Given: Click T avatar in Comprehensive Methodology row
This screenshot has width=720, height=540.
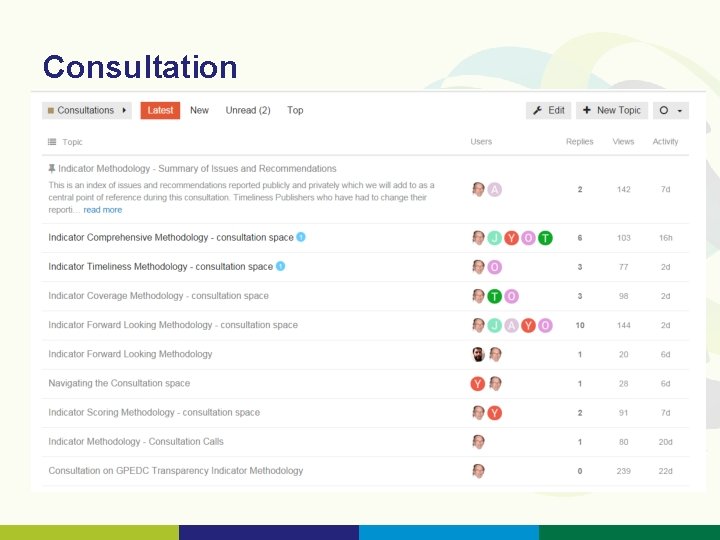Looking at the screenshot, I should coord(545,238).
